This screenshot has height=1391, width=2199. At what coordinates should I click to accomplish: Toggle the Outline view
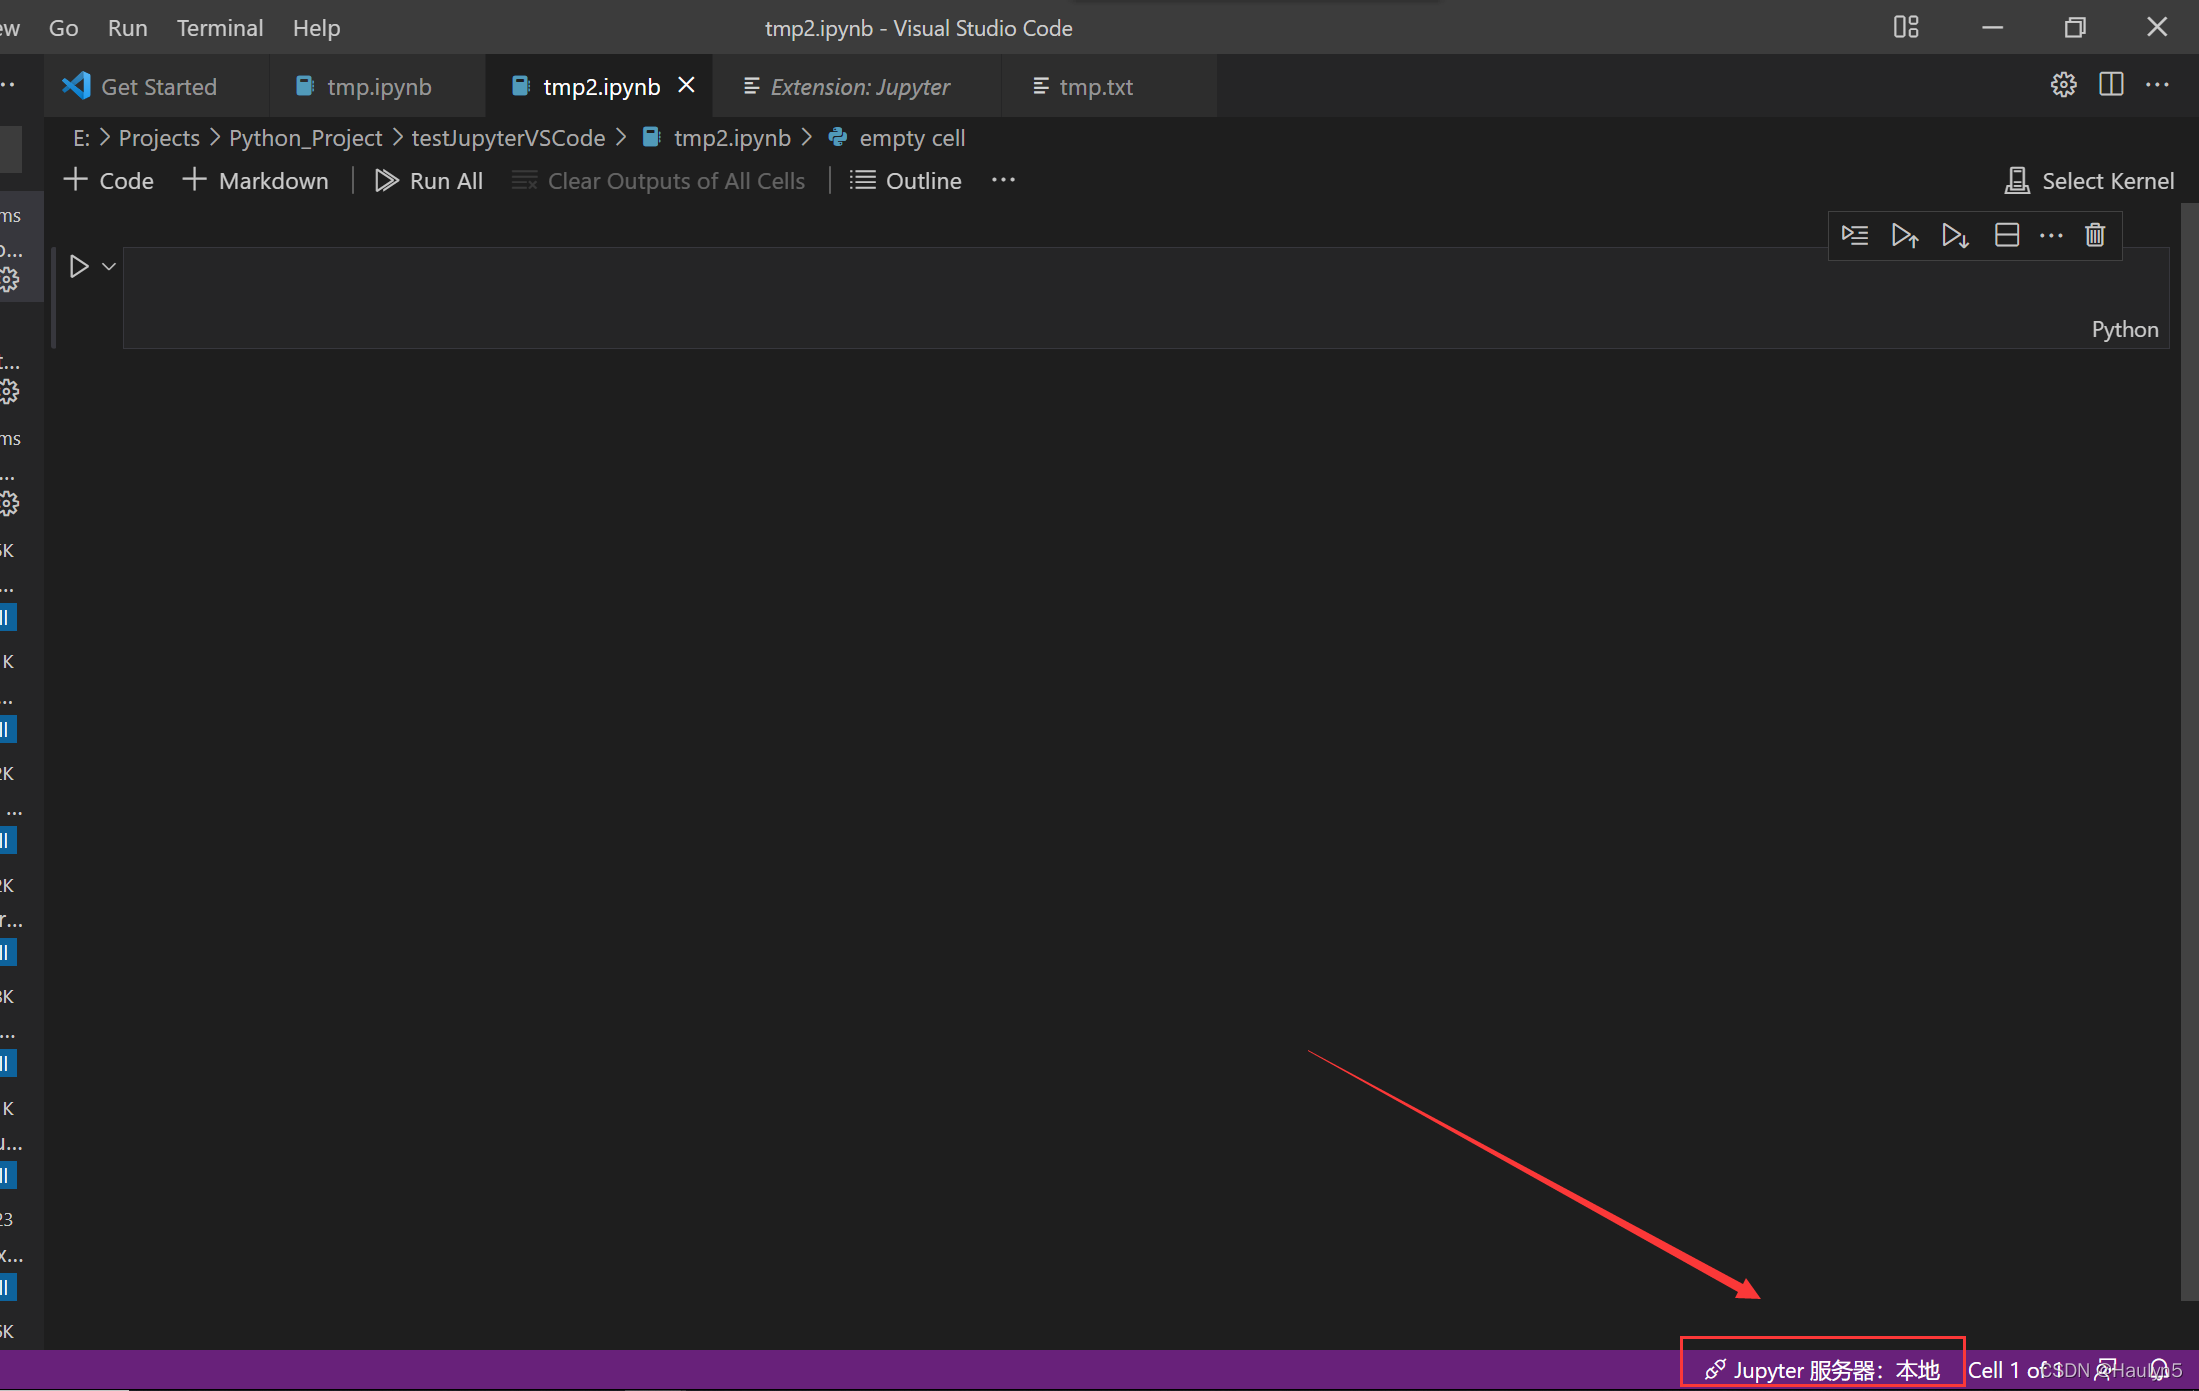click(x=904, y=181)
